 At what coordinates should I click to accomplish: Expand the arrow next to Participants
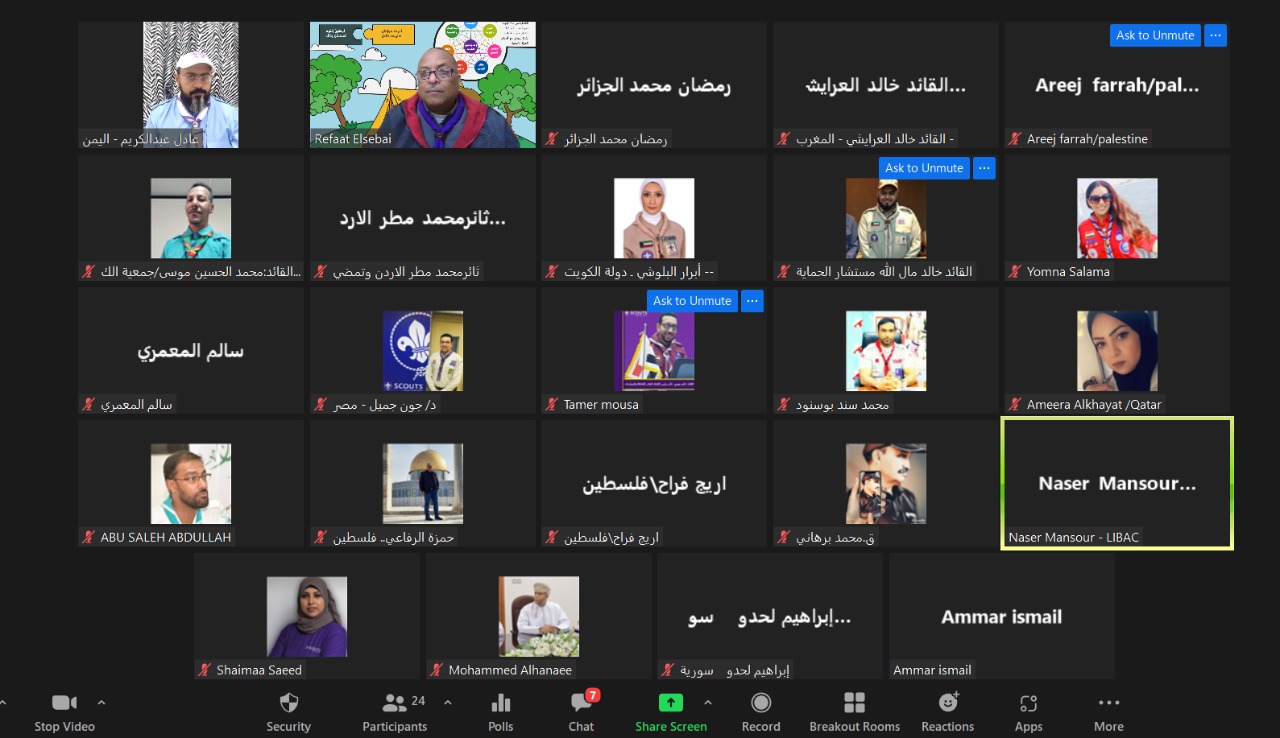click(x=447, y=702)
